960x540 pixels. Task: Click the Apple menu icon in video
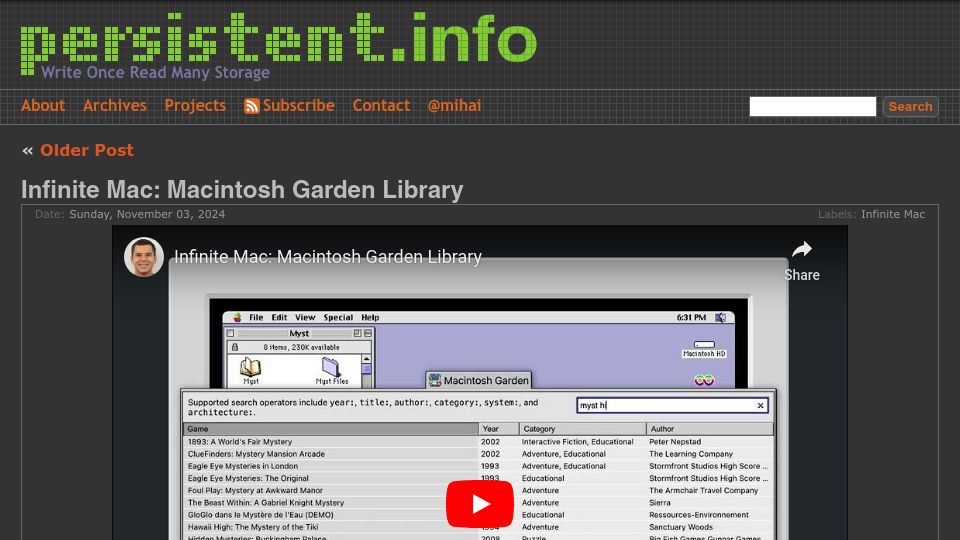(236, 317)
